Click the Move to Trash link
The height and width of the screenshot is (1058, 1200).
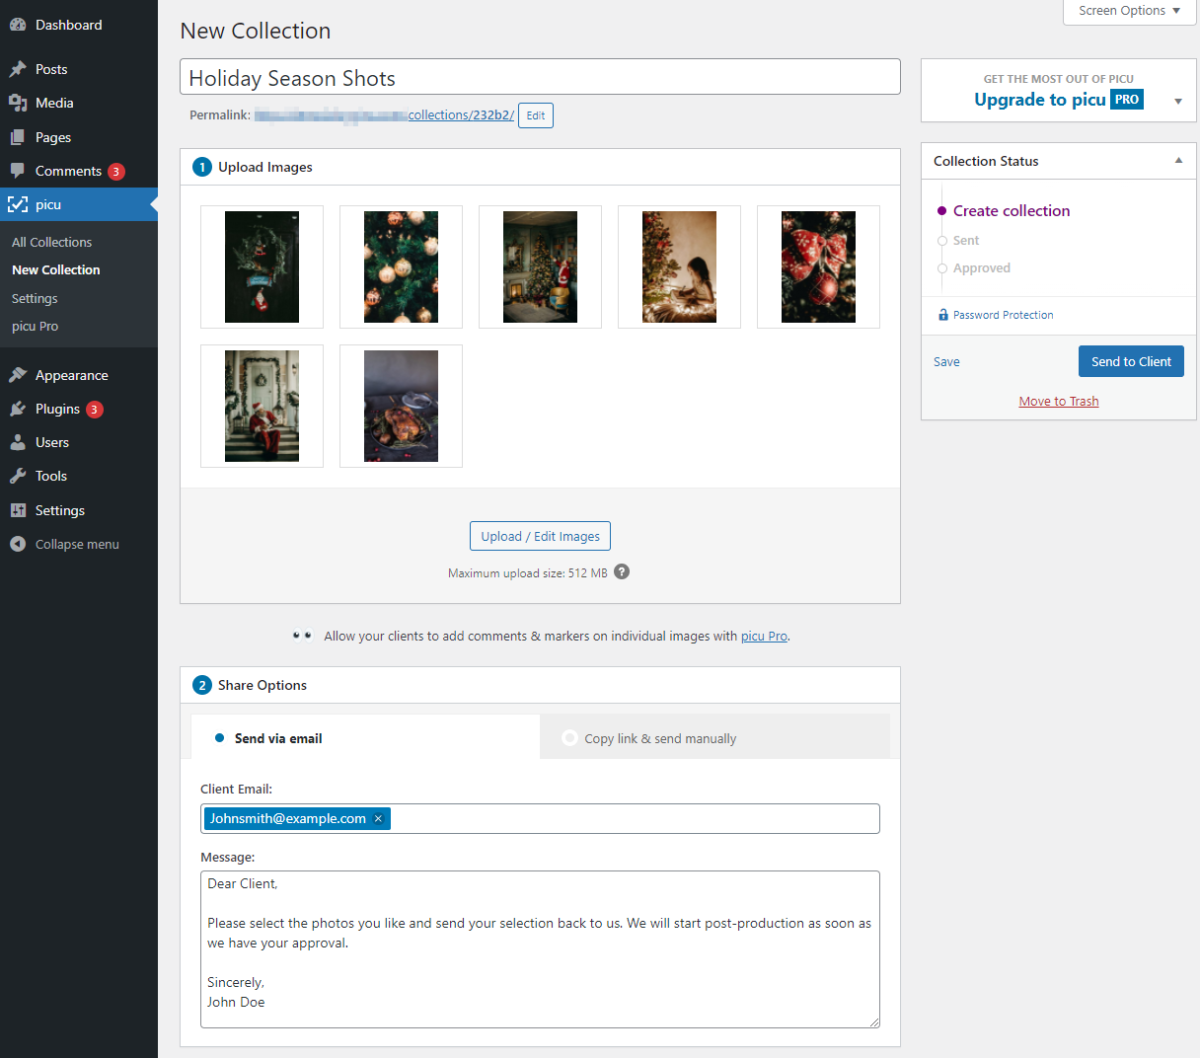point(1058,401)
